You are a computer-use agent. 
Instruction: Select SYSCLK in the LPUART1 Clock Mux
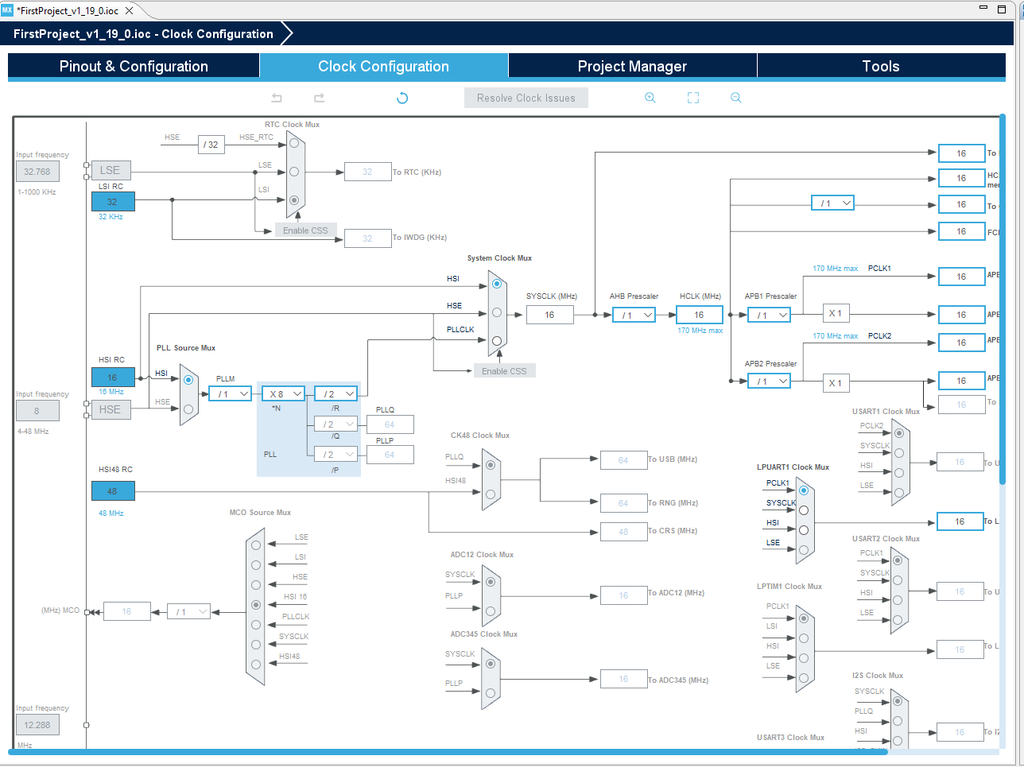(x=803, y=508)
